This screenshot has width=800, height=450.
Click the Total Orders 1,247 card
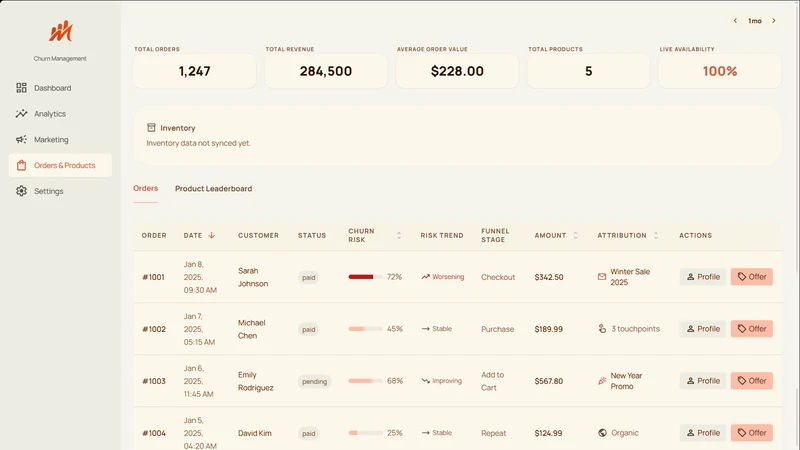pyautogui.click(x=194, y=71)
